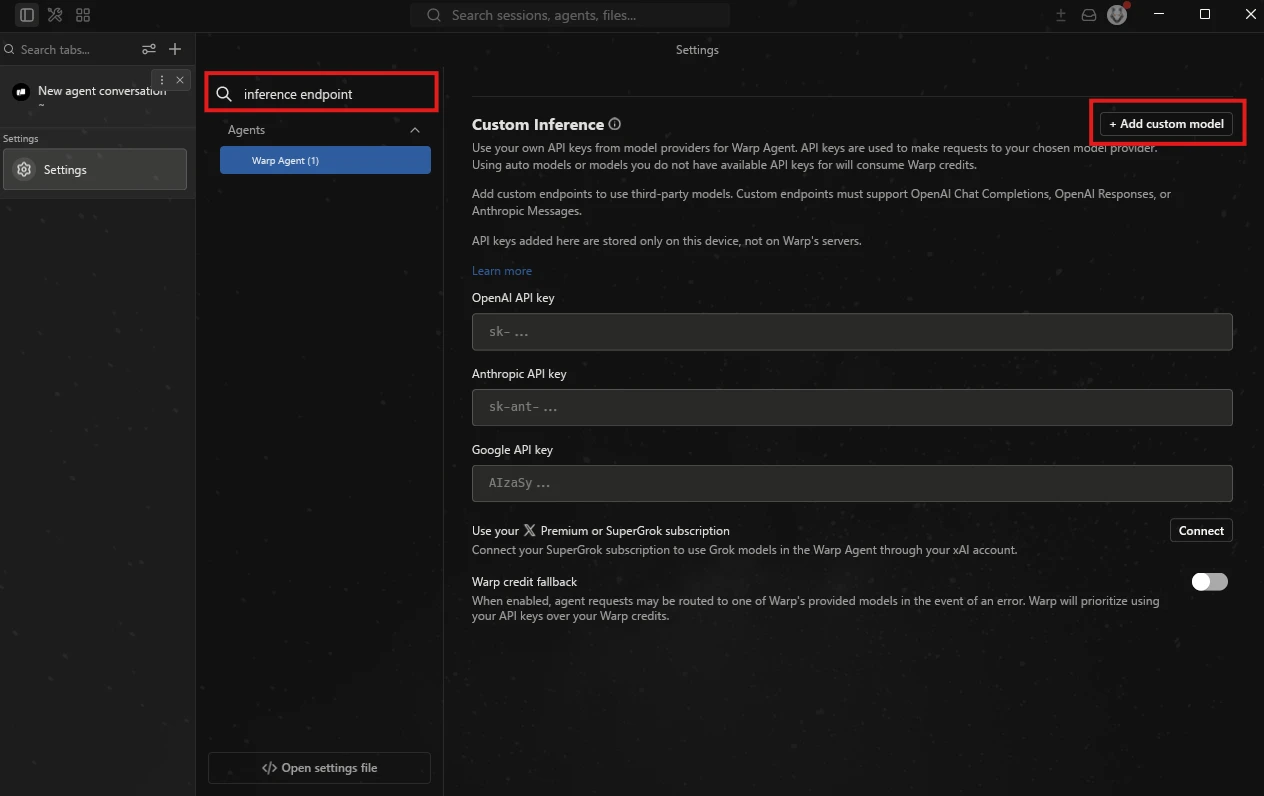Viewport: 1264px width, 796px height.
Task: Select the Settings tab in sidebar
Action: pos(95,169)
